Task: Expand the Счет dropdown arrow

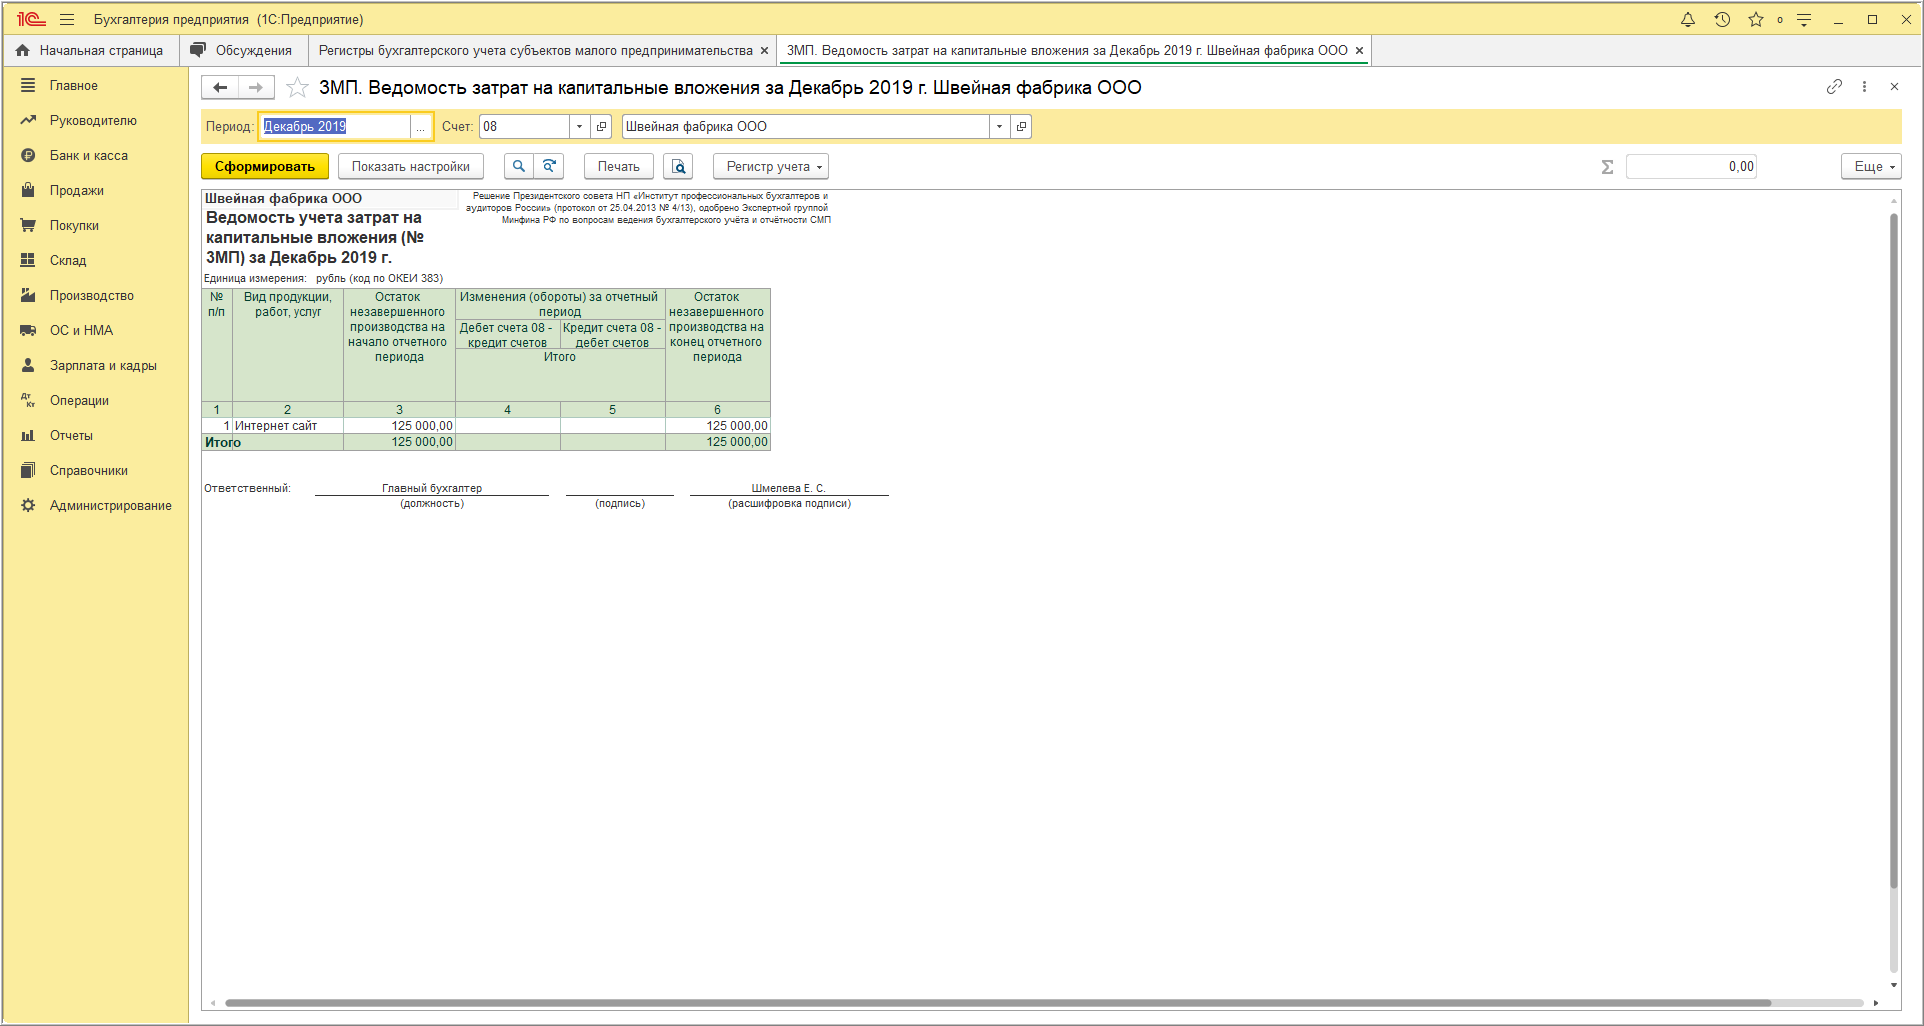Action: click(580, 127)
